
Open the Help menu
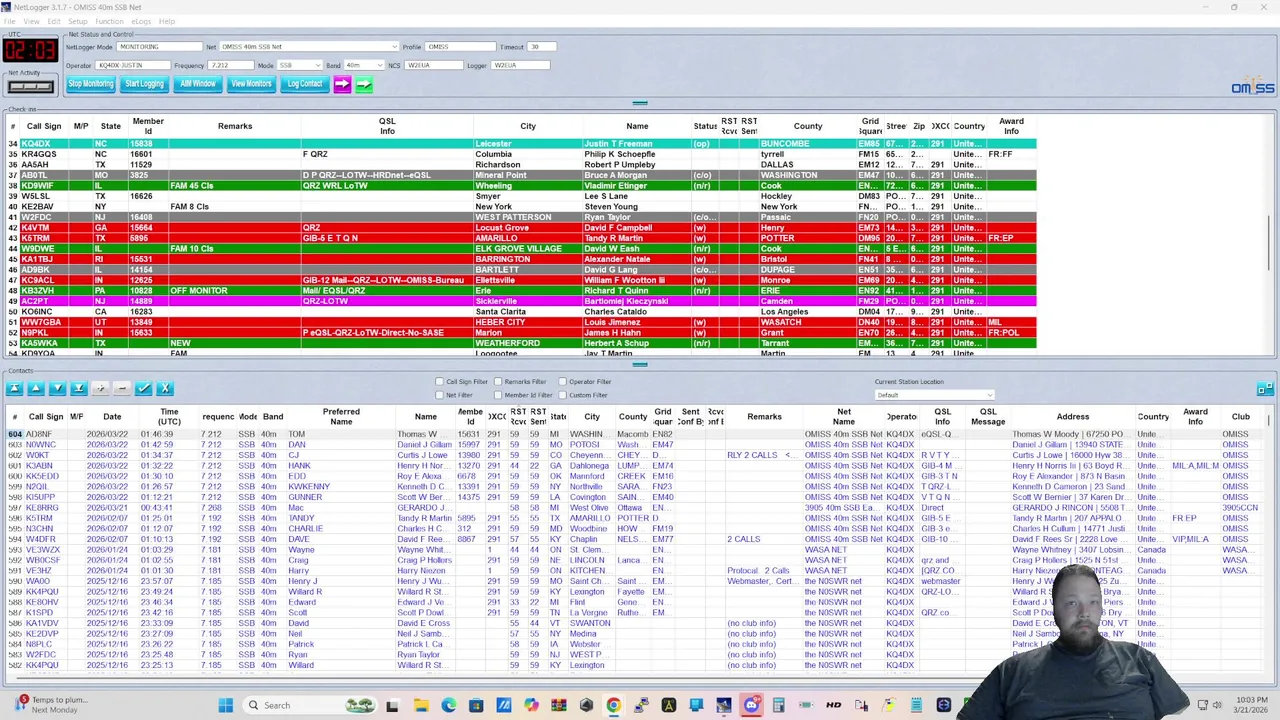167,21
